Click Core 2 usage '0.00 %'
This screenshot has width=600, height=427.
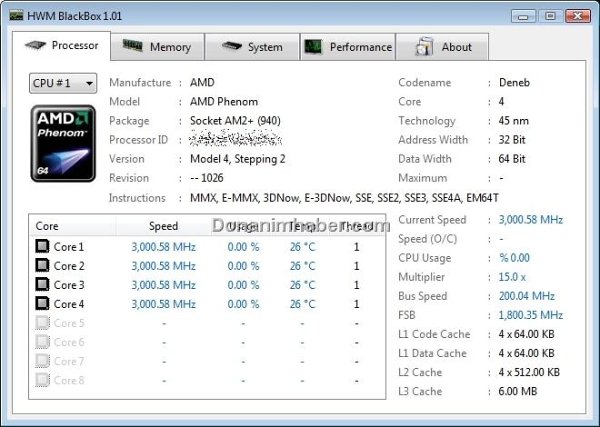(x=243, y=266)
